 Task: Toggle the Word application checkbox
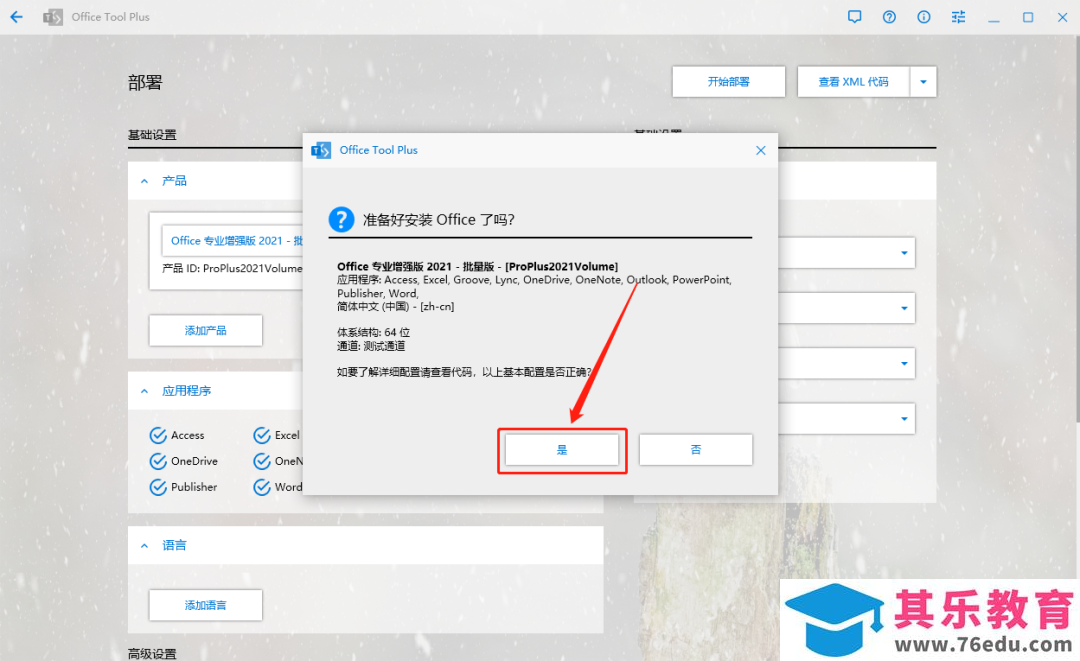[262, 487]
